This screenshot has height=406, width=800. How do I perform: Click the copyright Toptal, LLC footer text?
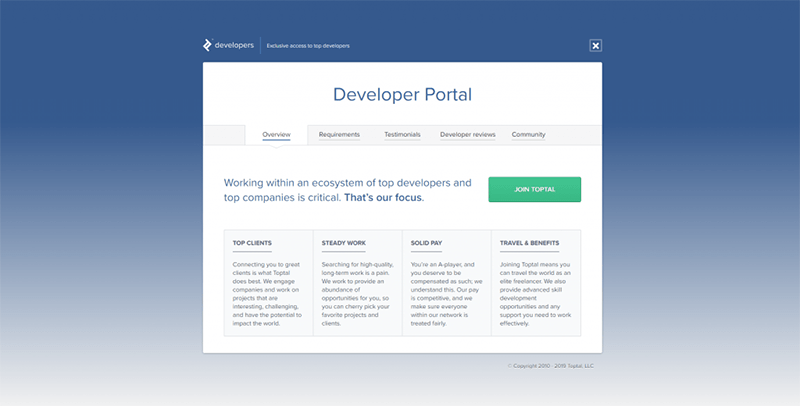(551, 366)
